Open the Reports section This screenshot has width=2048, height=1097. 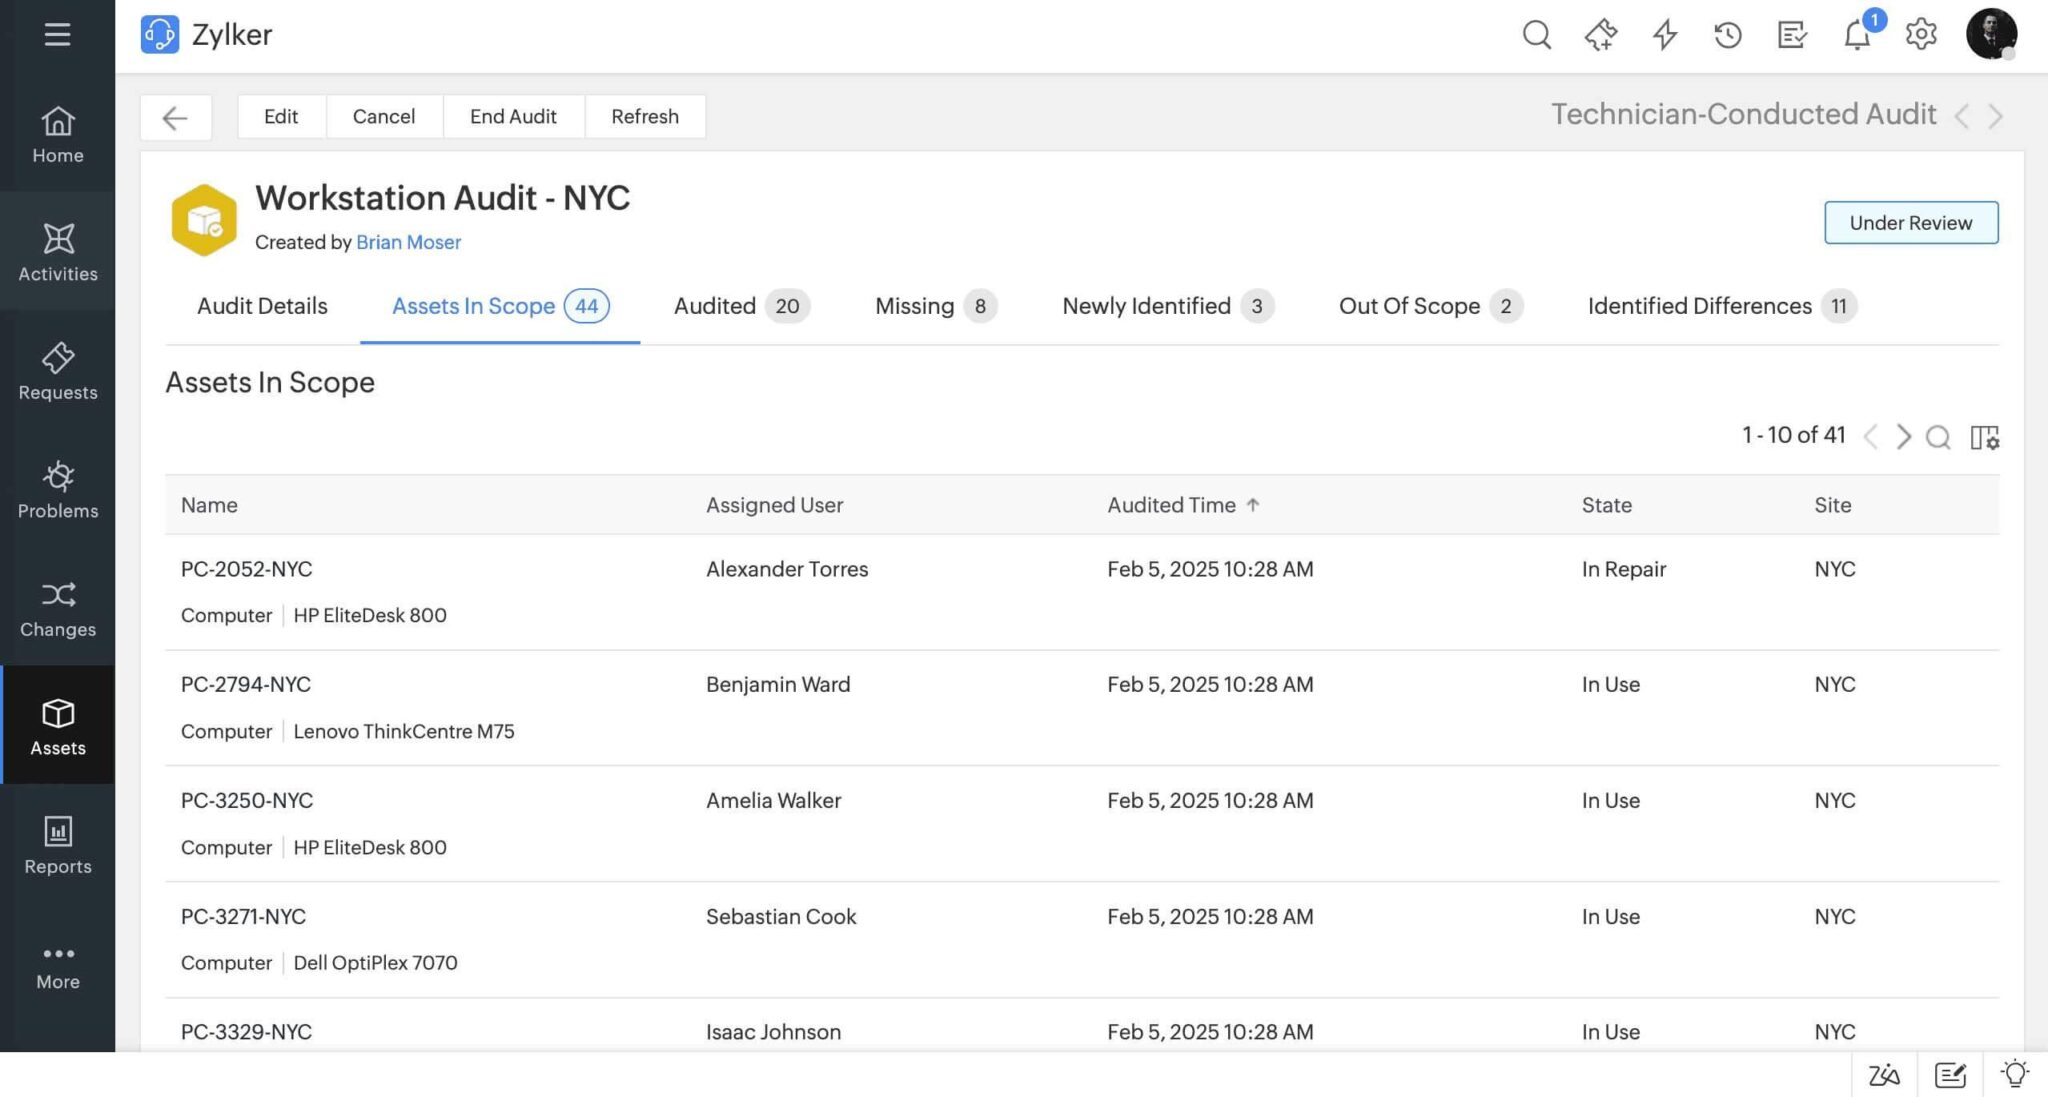tap(57, 842)
